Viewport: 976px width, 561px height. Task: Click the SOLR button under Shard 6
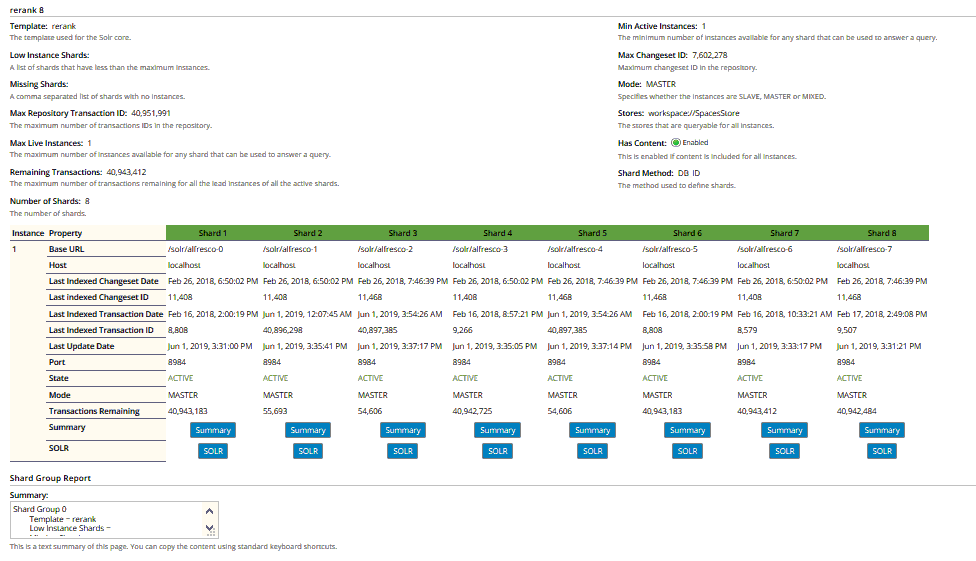tap(687, 451)
